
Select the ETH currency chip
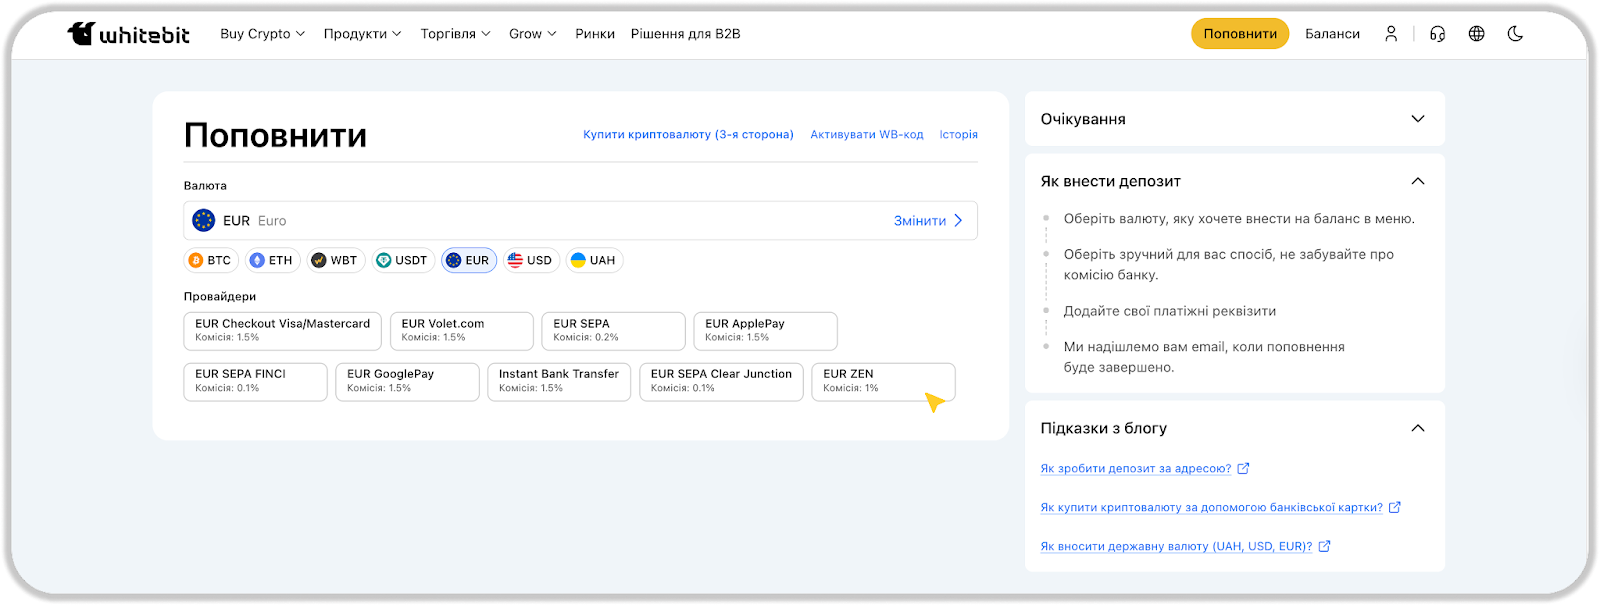271,260
